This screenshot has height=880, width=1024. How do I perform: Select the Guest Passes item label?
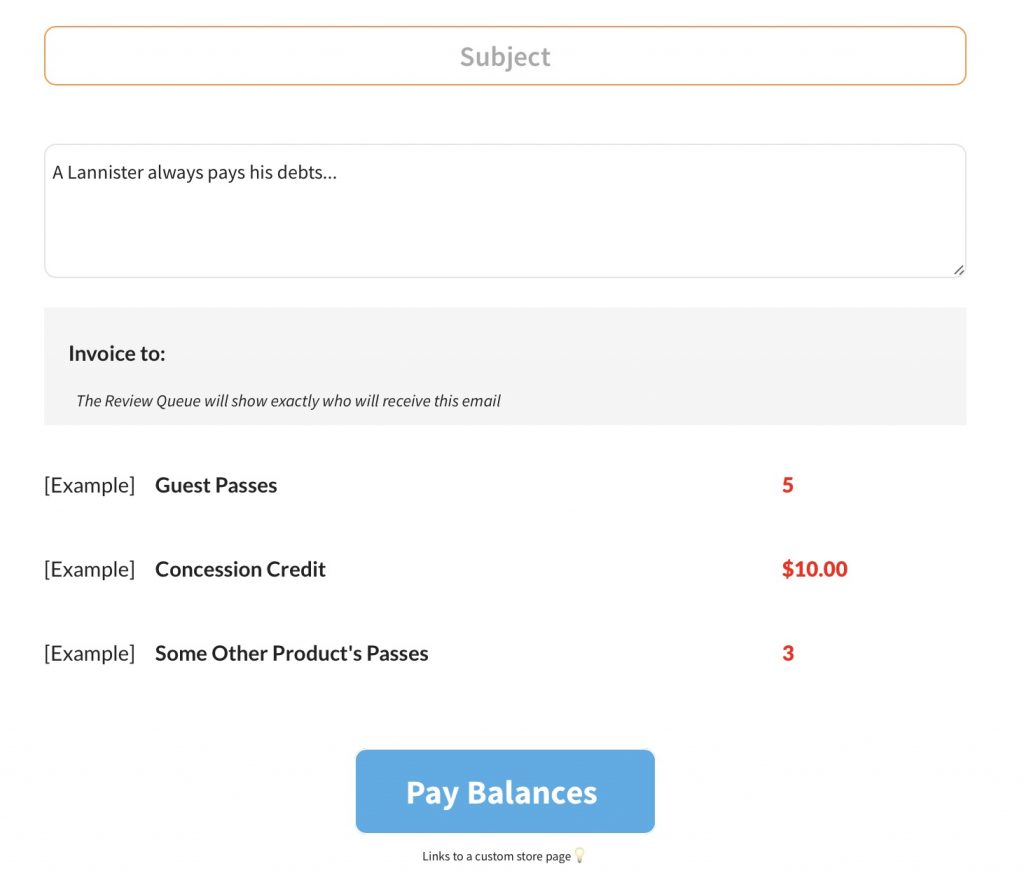[216, 485]
